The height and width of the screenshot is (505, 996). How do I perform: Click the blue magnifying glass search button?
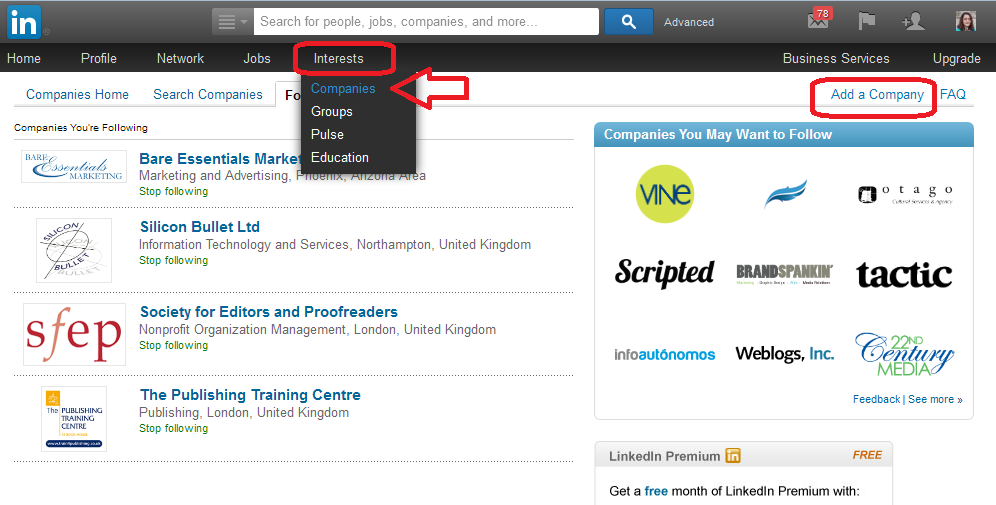pyautogui.click(x=628, y=21)
